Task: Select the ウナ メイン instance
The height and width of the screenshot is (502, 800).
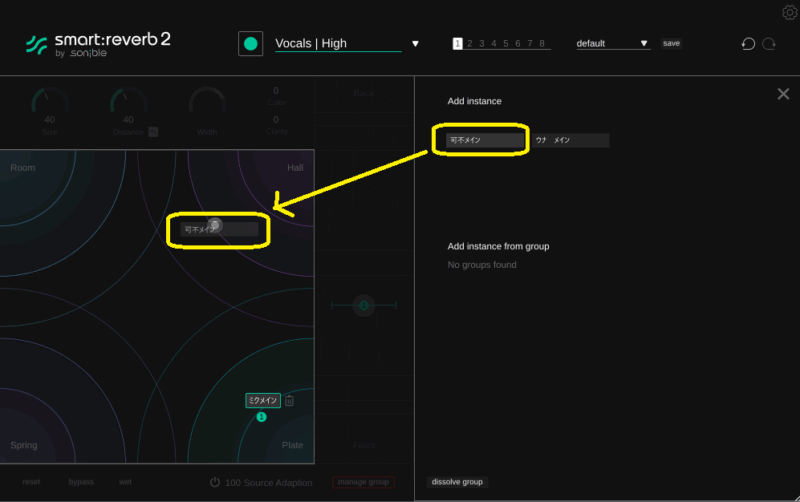Action: (x=570, y=140)
